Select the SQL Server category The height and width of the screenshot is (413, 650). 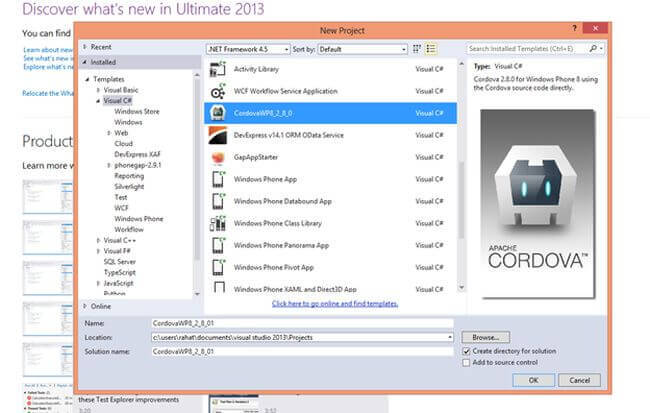(x=120, y=262)
